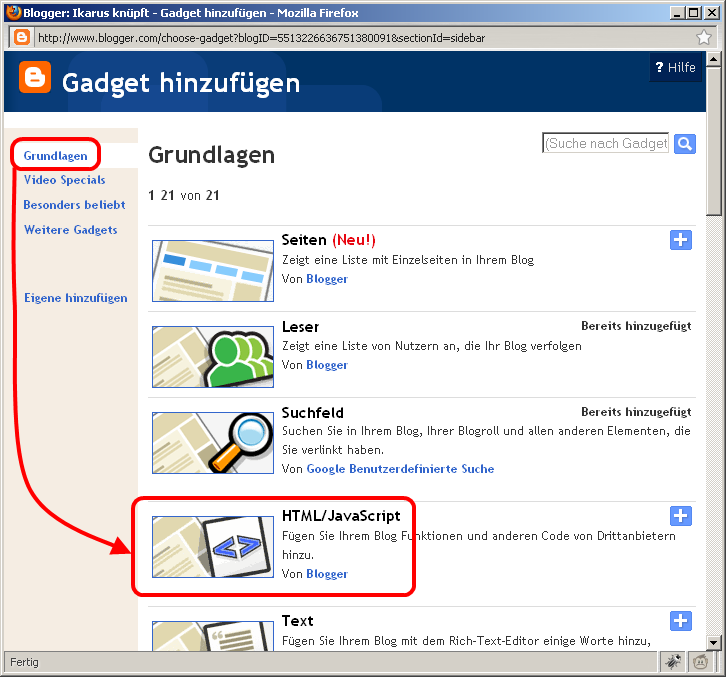Click 'Zeigt eine Liste mit Einzelseiten' description
Screen dimensions: 726x677
click(x=408, y=260)
